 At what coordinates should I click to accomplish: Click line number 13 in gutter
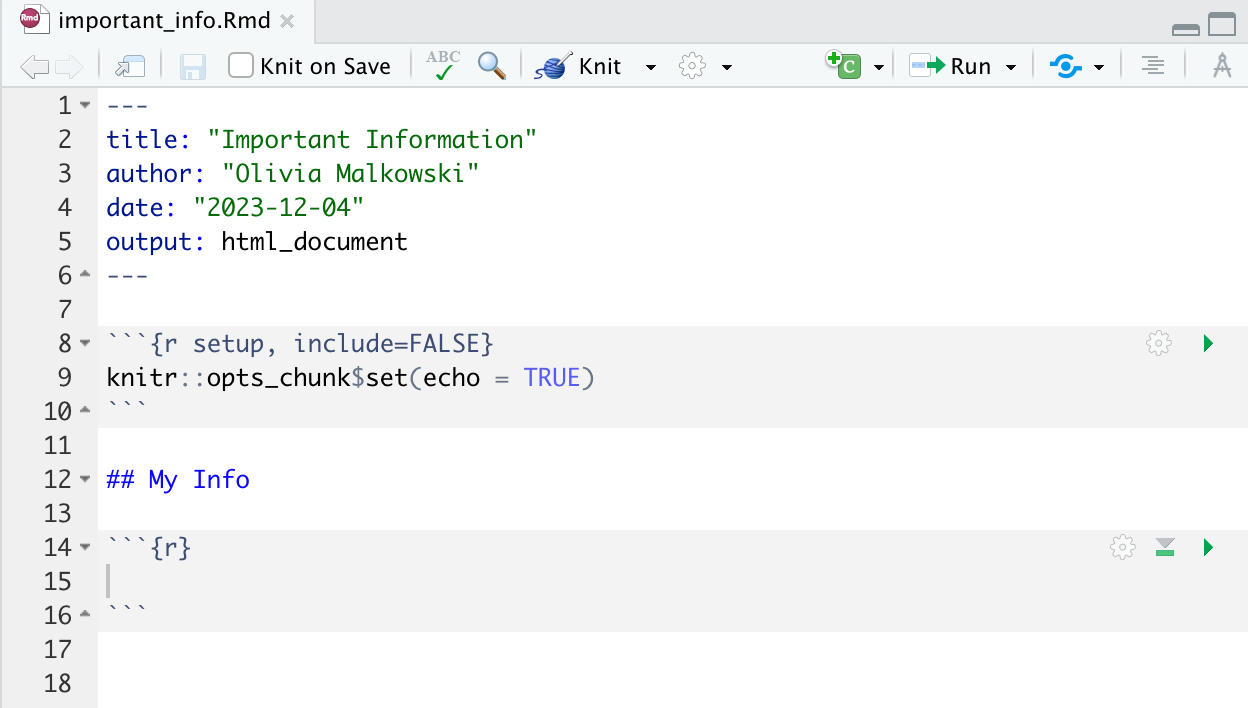point(58,513)
